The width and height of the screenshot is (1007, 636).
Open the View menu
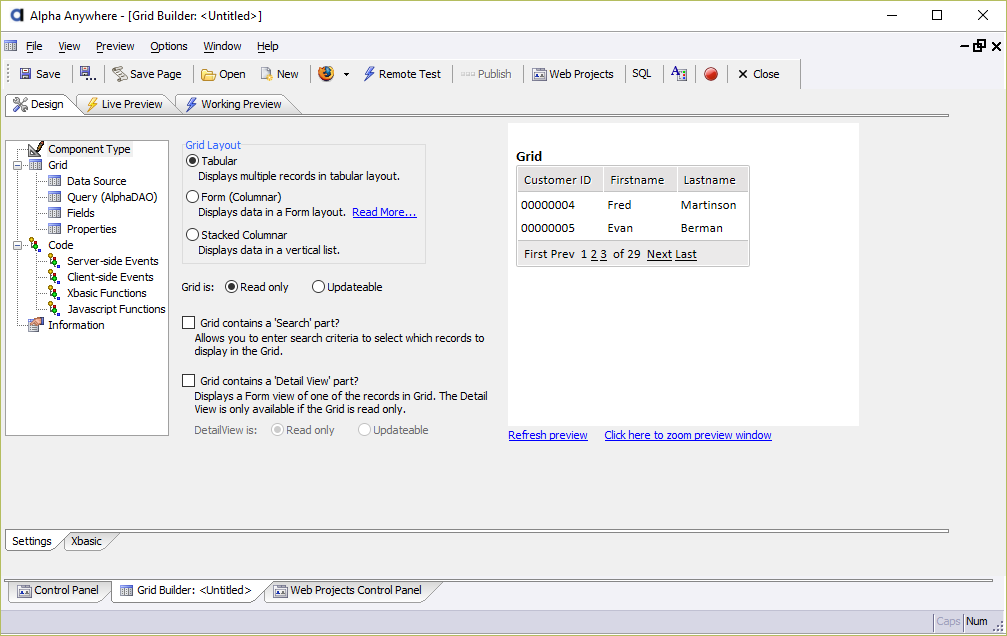click(69, 46)
